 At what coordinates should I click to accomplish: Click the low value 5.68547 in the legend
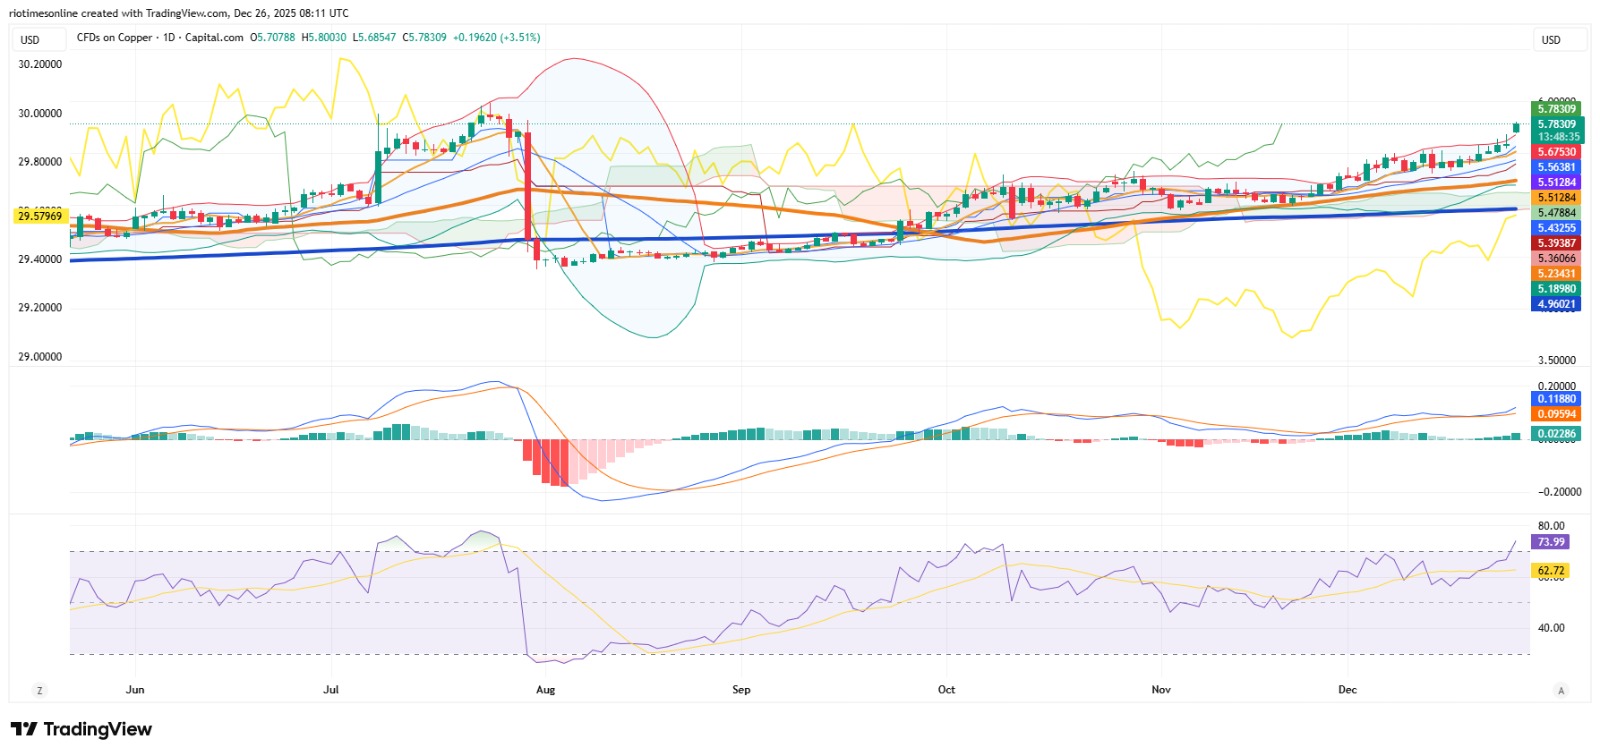click(376, 38)
